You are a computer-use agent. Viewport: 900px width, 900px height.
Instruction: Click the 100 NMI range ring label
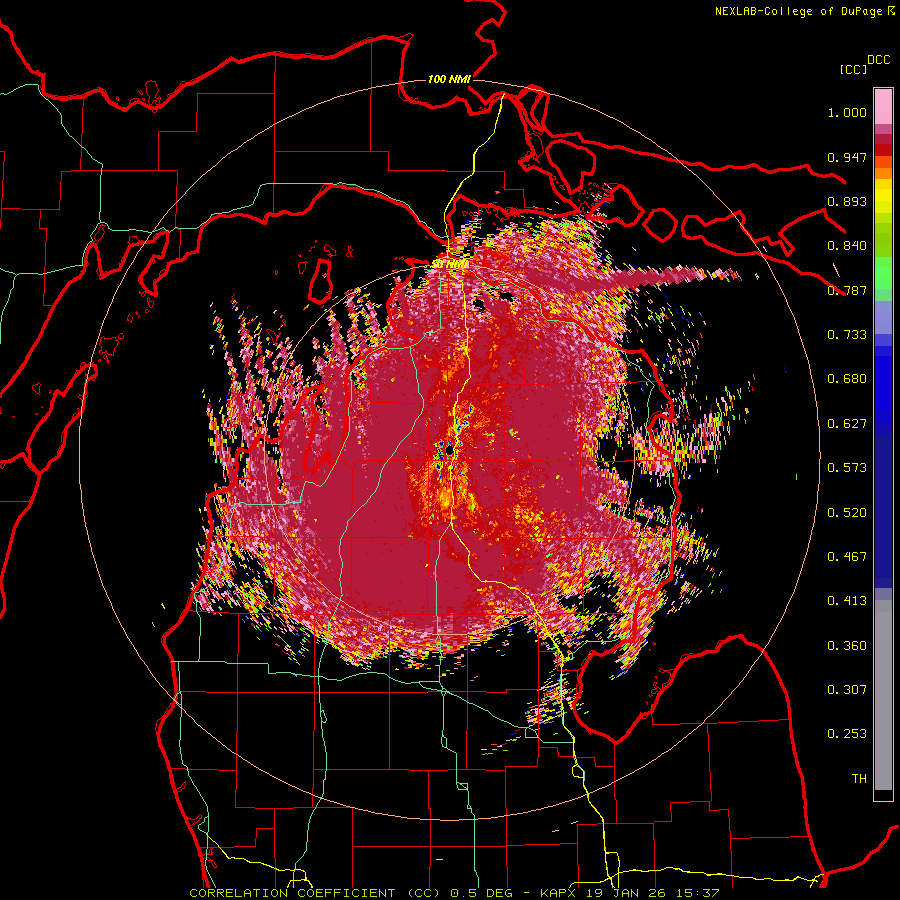[449, 79]
